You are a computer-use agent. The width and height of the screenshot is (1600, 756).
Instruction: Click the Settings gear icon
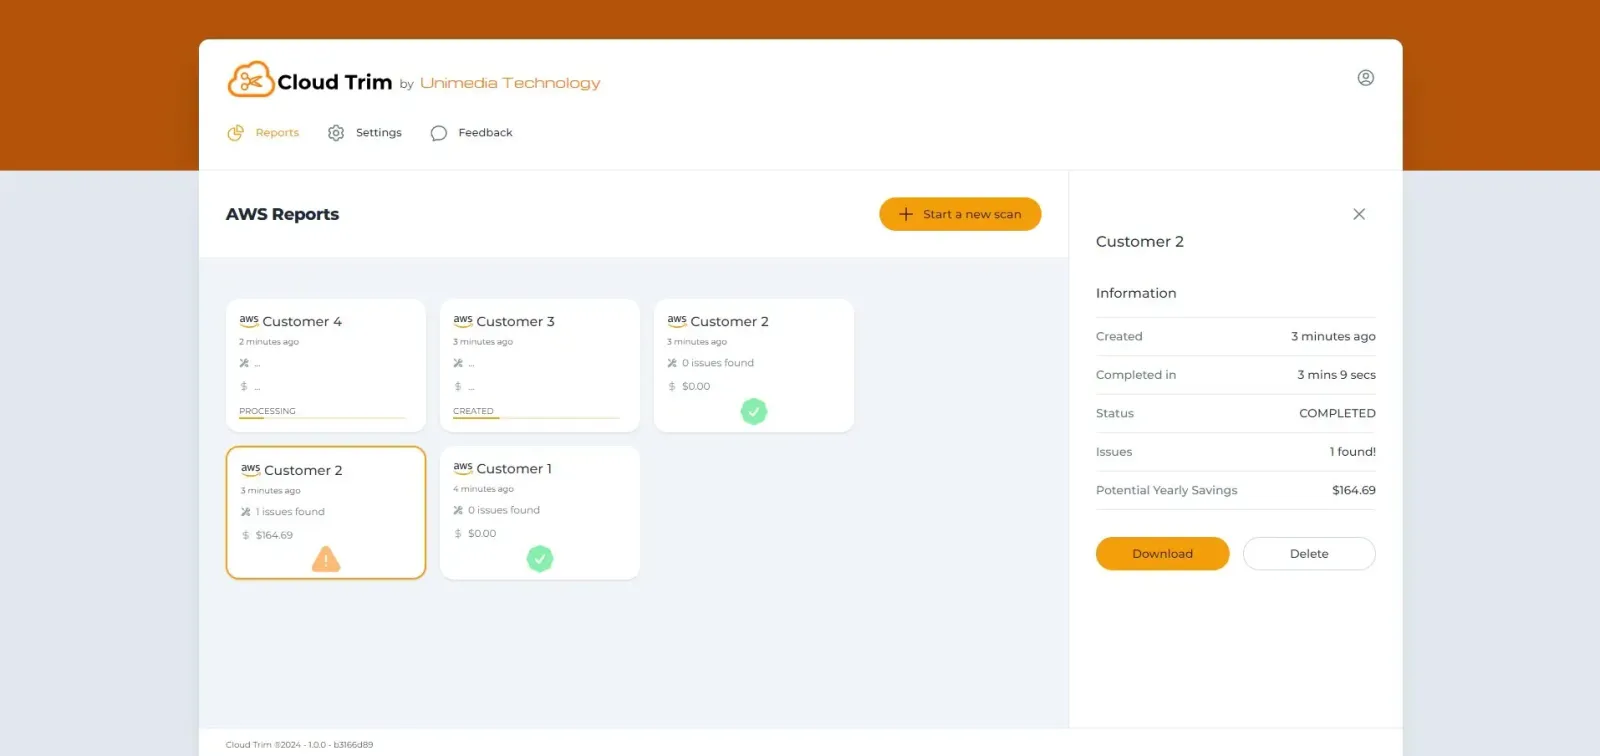pyautogui.click(x=336, y=133)
